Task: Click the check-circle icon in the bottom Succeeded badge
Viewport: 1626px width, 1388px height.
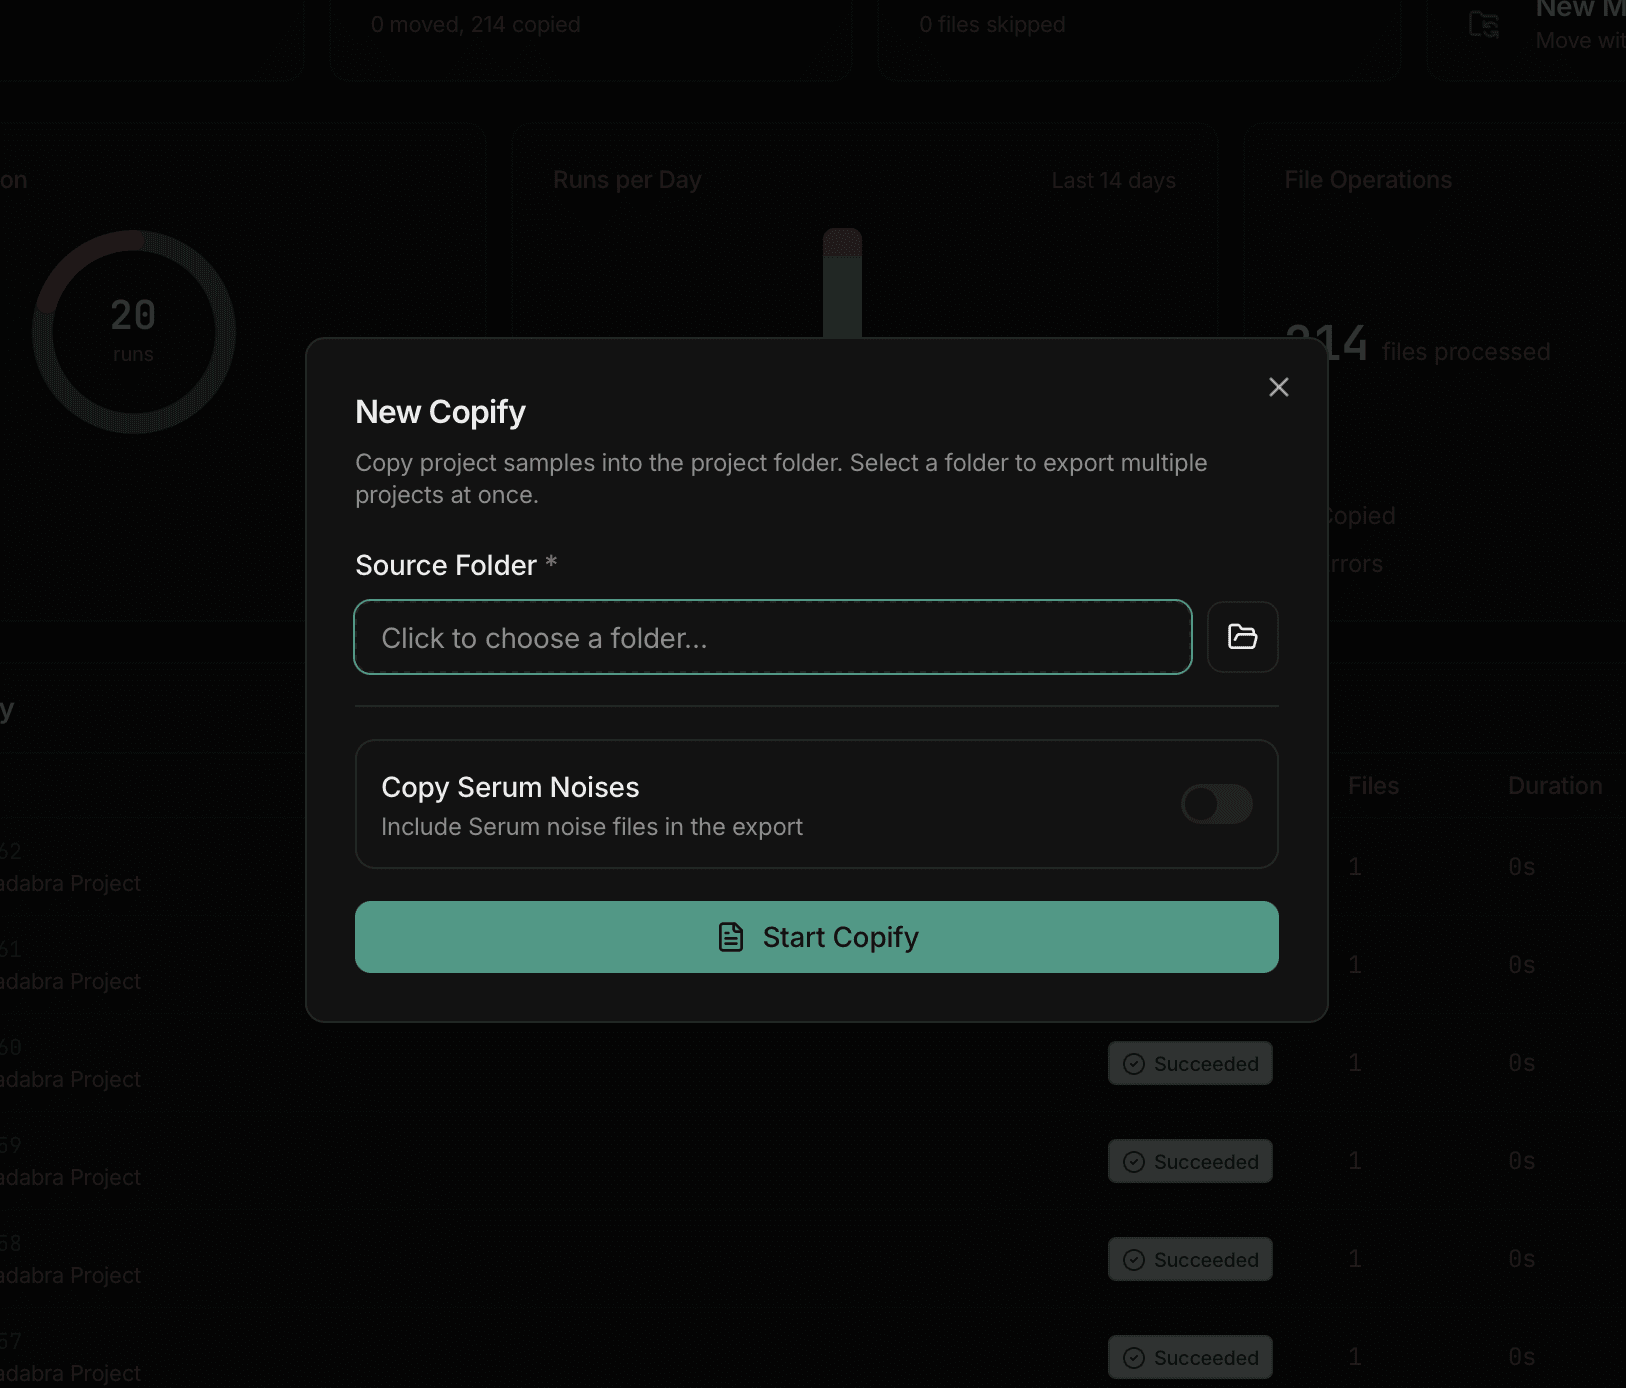Action: (1135, 1357)
